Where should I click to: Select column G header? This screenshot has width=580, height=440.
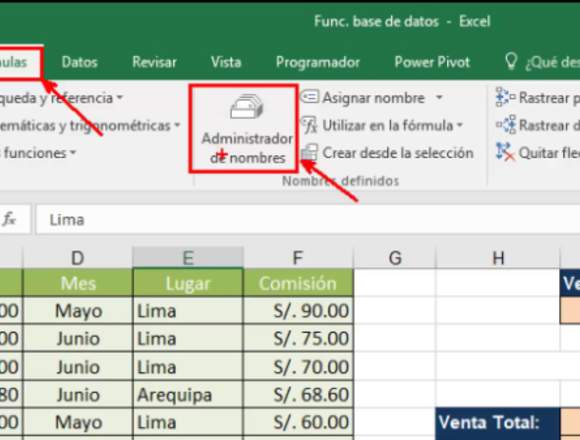tap(395, 257)
